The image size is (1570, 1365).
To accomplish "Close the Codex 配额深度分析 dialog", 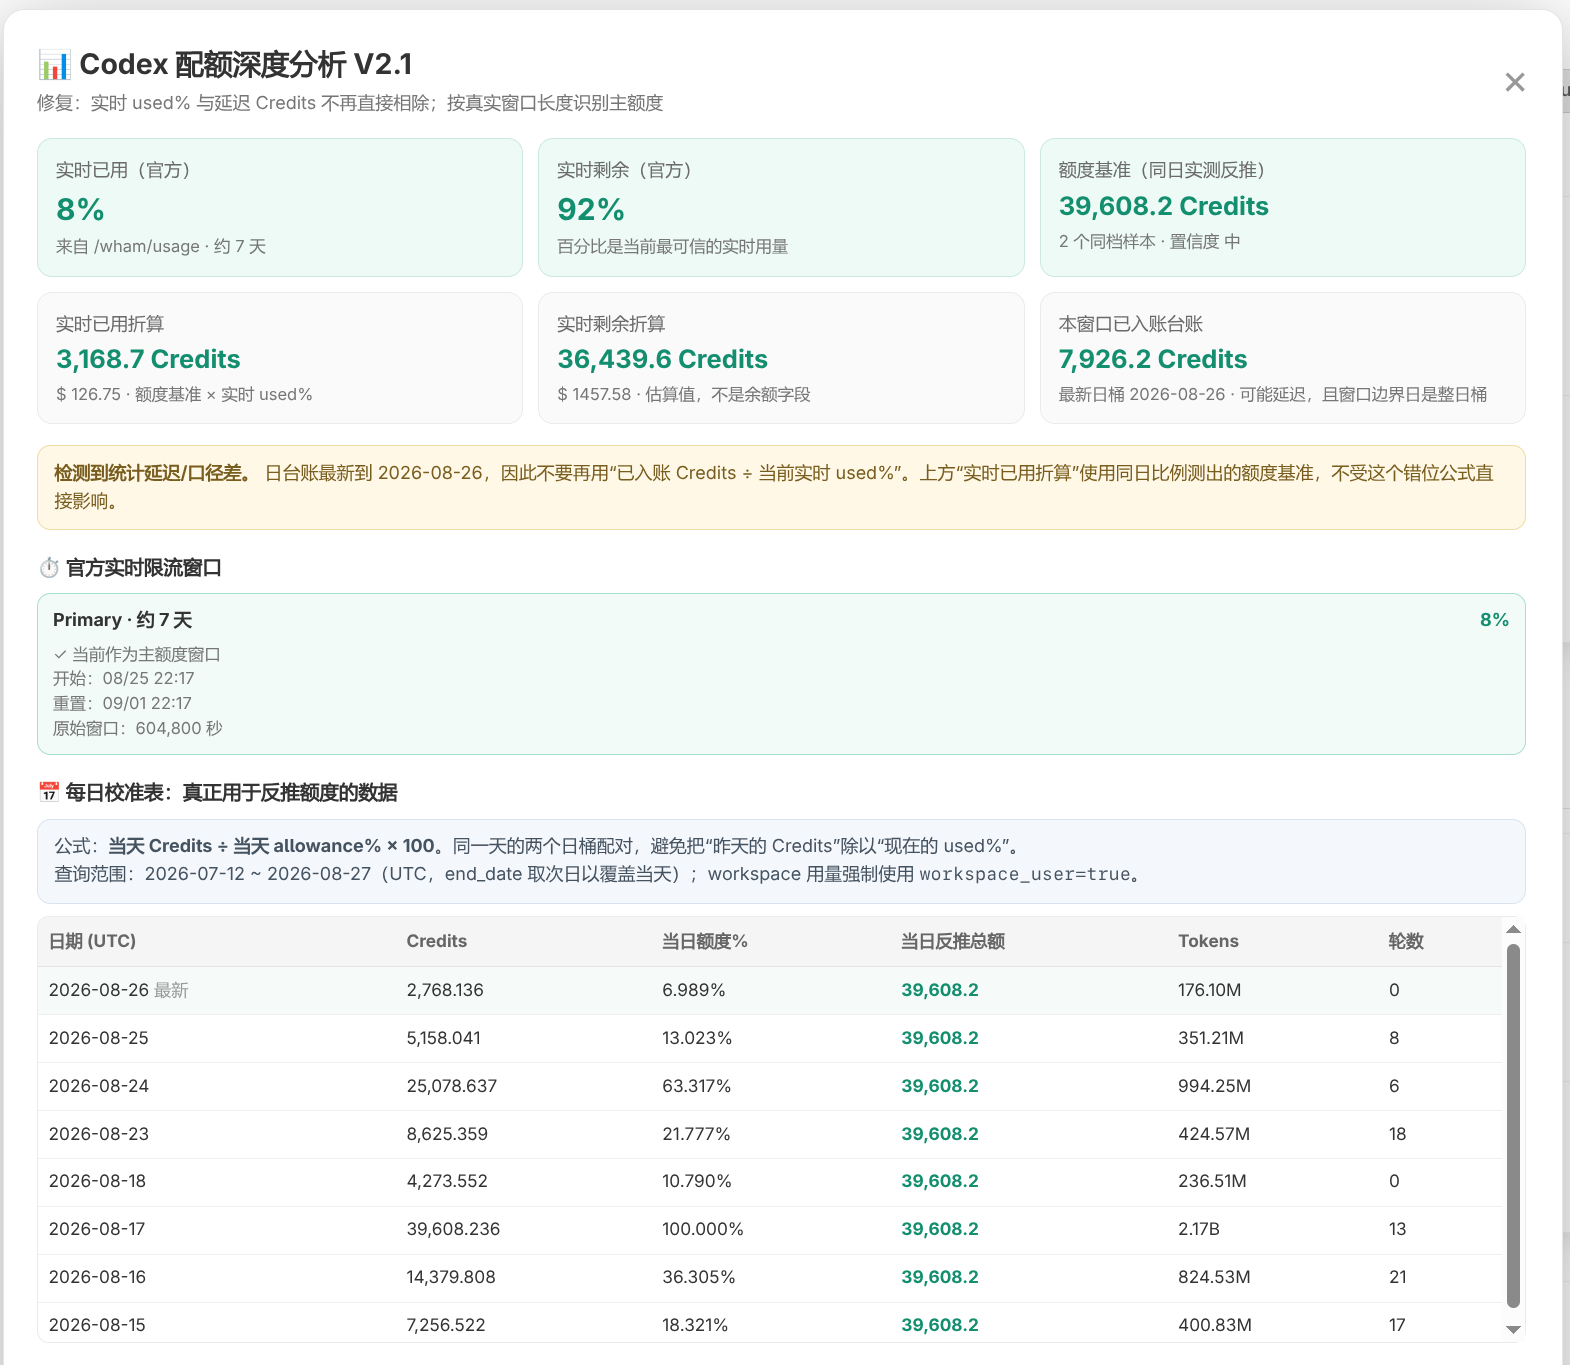I will point(1515,82).
